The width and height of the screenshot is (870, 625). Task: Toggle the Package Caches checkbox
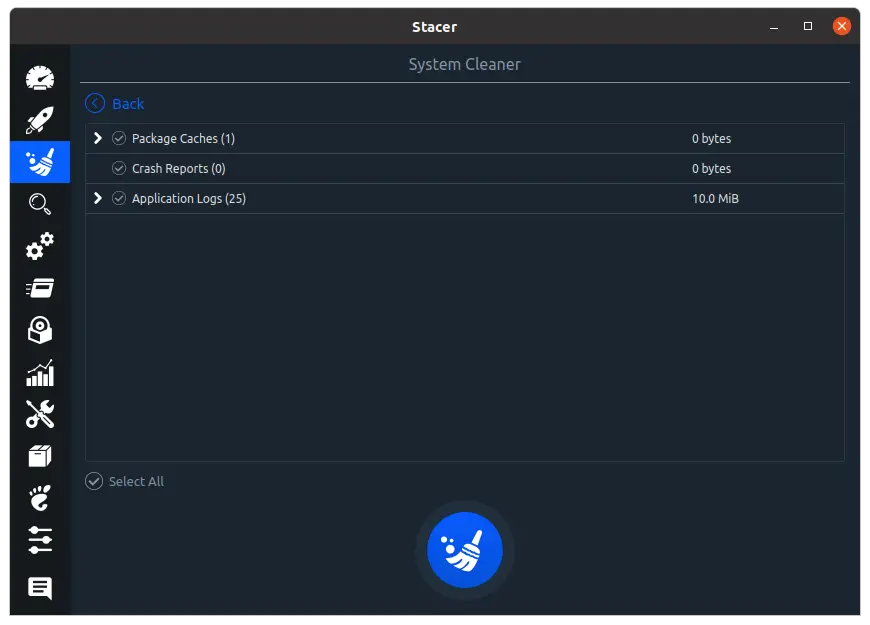119,138
